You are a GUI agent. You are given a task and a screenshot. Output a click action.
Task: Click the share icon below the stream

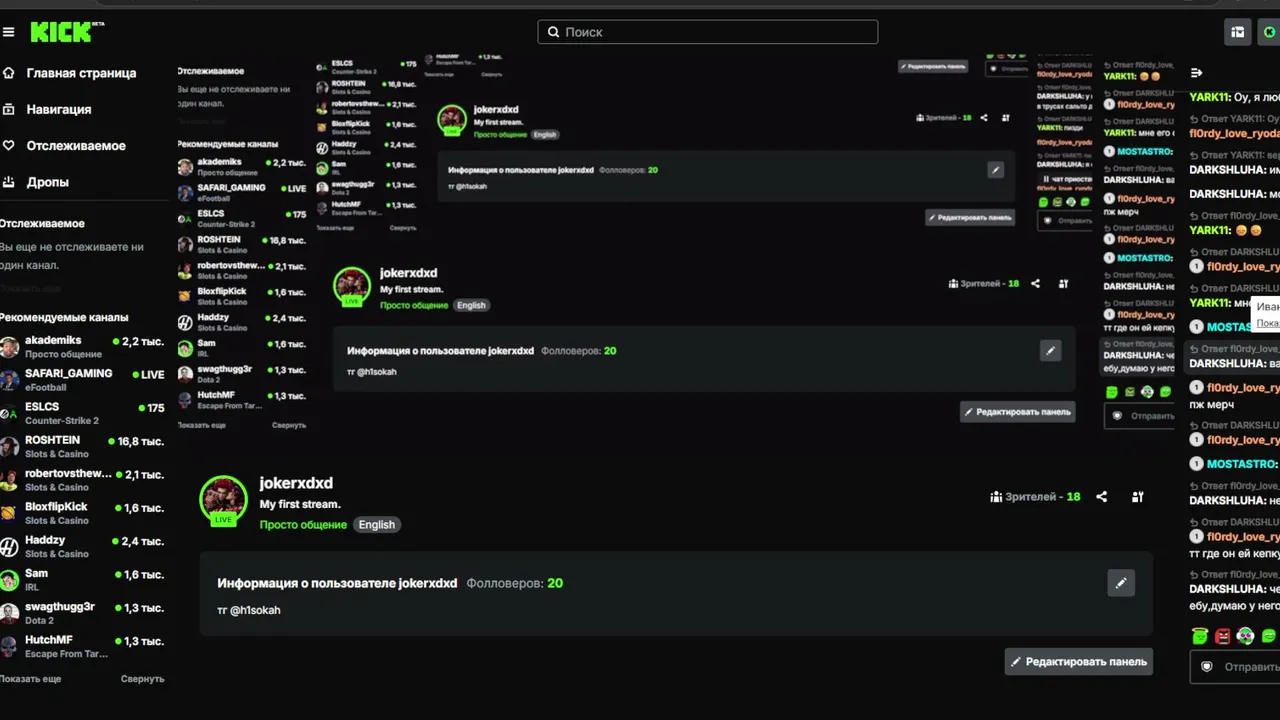pos(1102,497)
